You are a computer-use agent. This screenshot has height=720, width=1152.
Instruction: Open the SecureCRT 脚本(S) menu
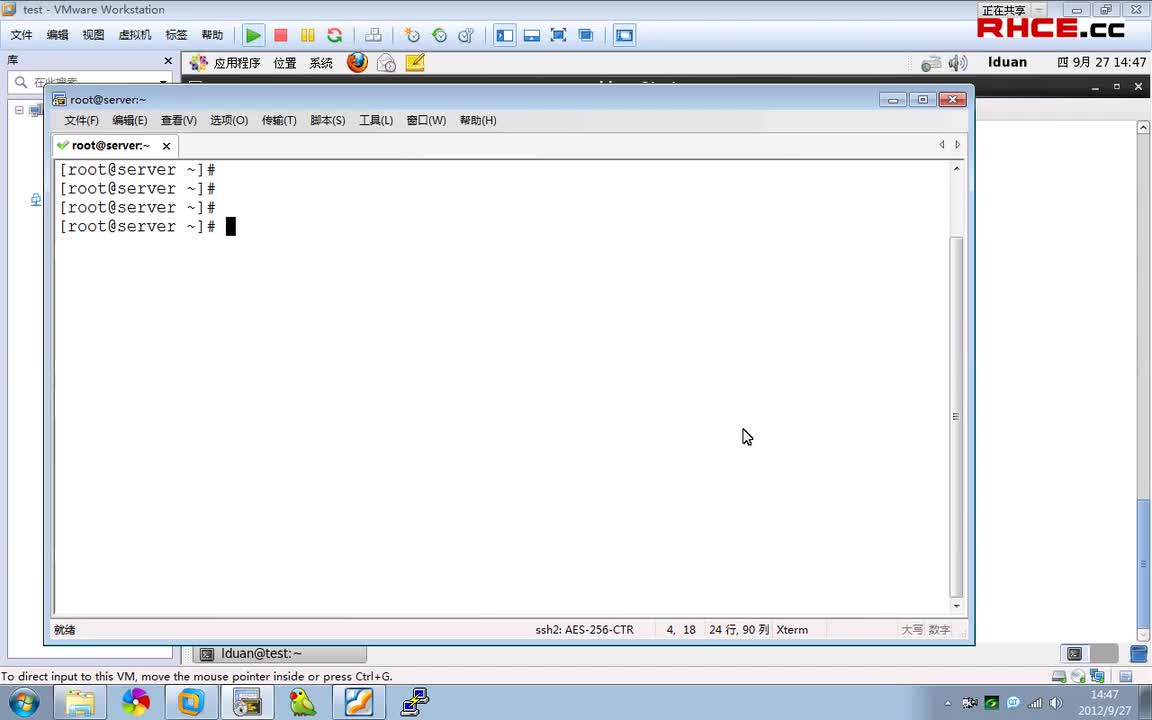tap(328, 120)
